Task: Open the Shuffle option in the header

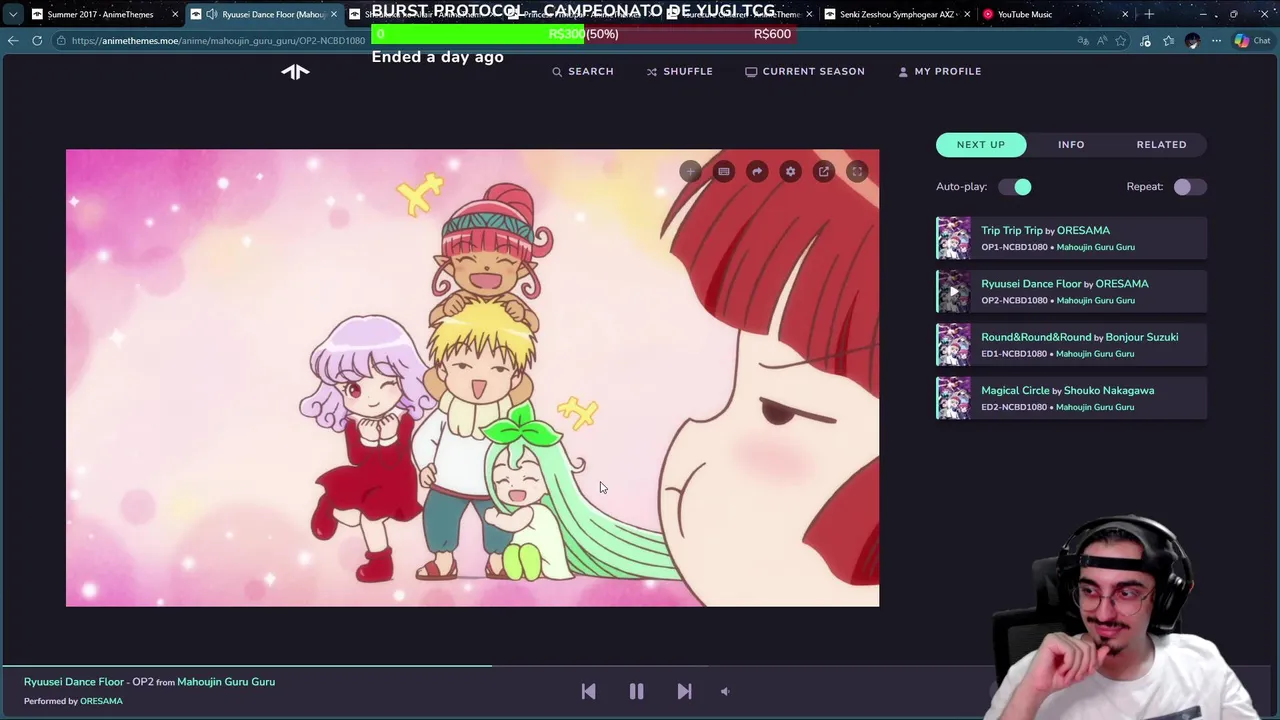Action: coord(679,71)
